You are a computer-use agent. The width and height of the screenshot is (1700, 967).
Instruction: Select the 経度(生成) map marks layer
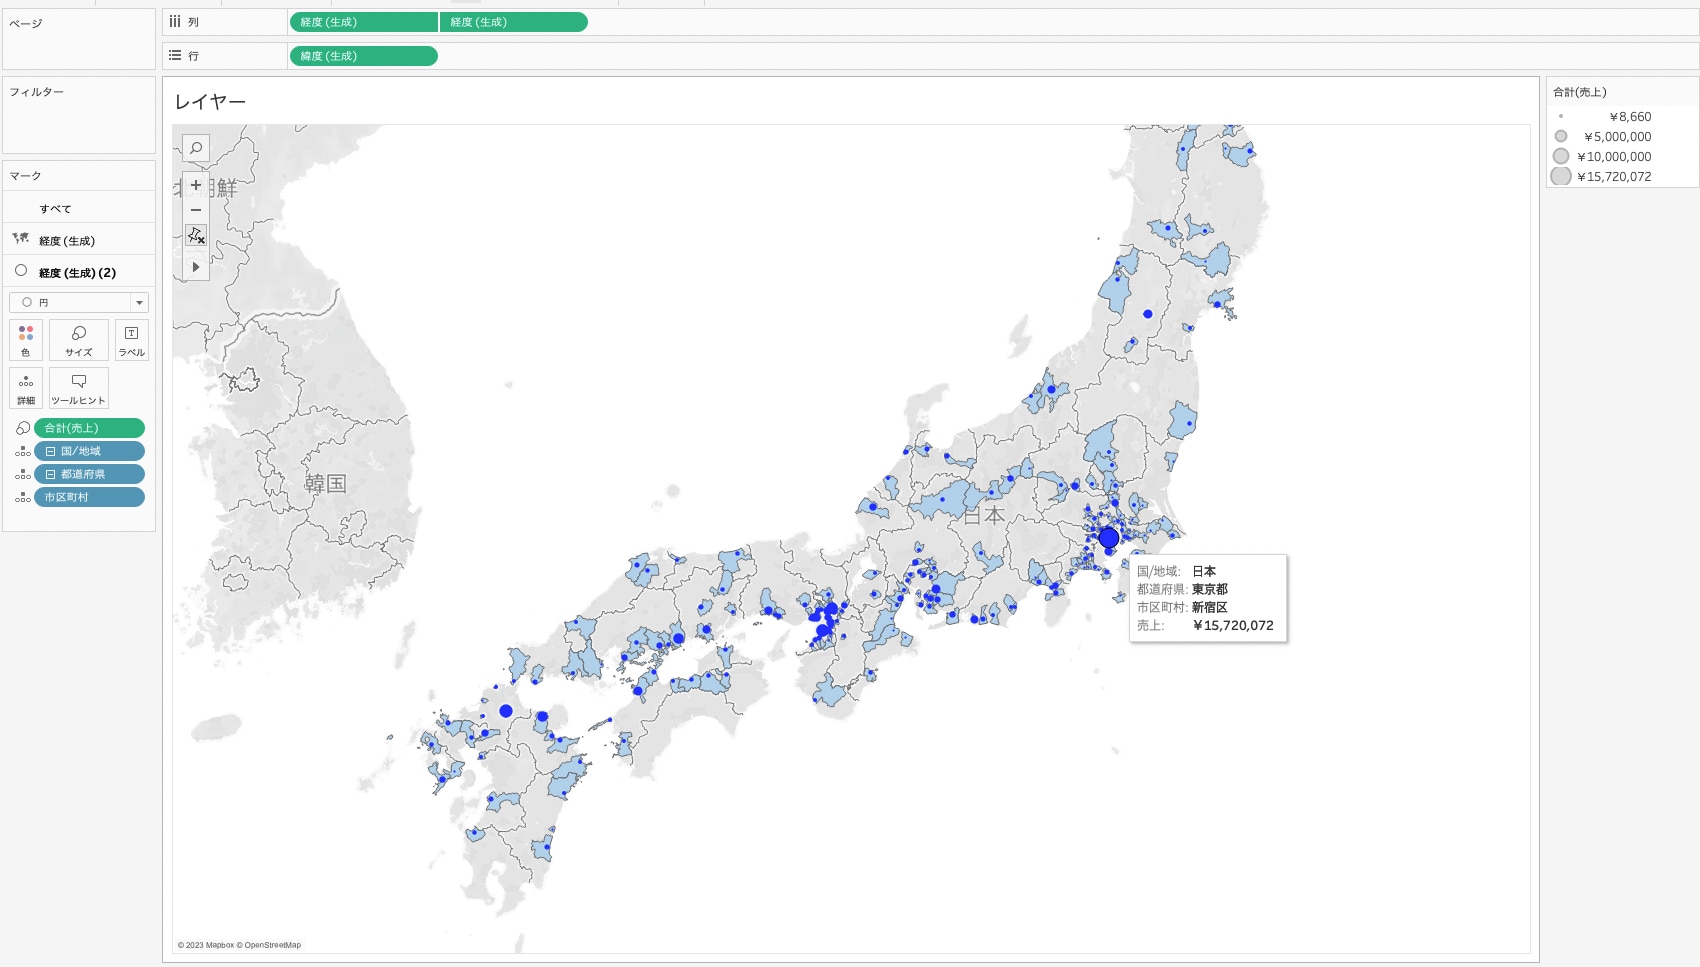(79, 240)
